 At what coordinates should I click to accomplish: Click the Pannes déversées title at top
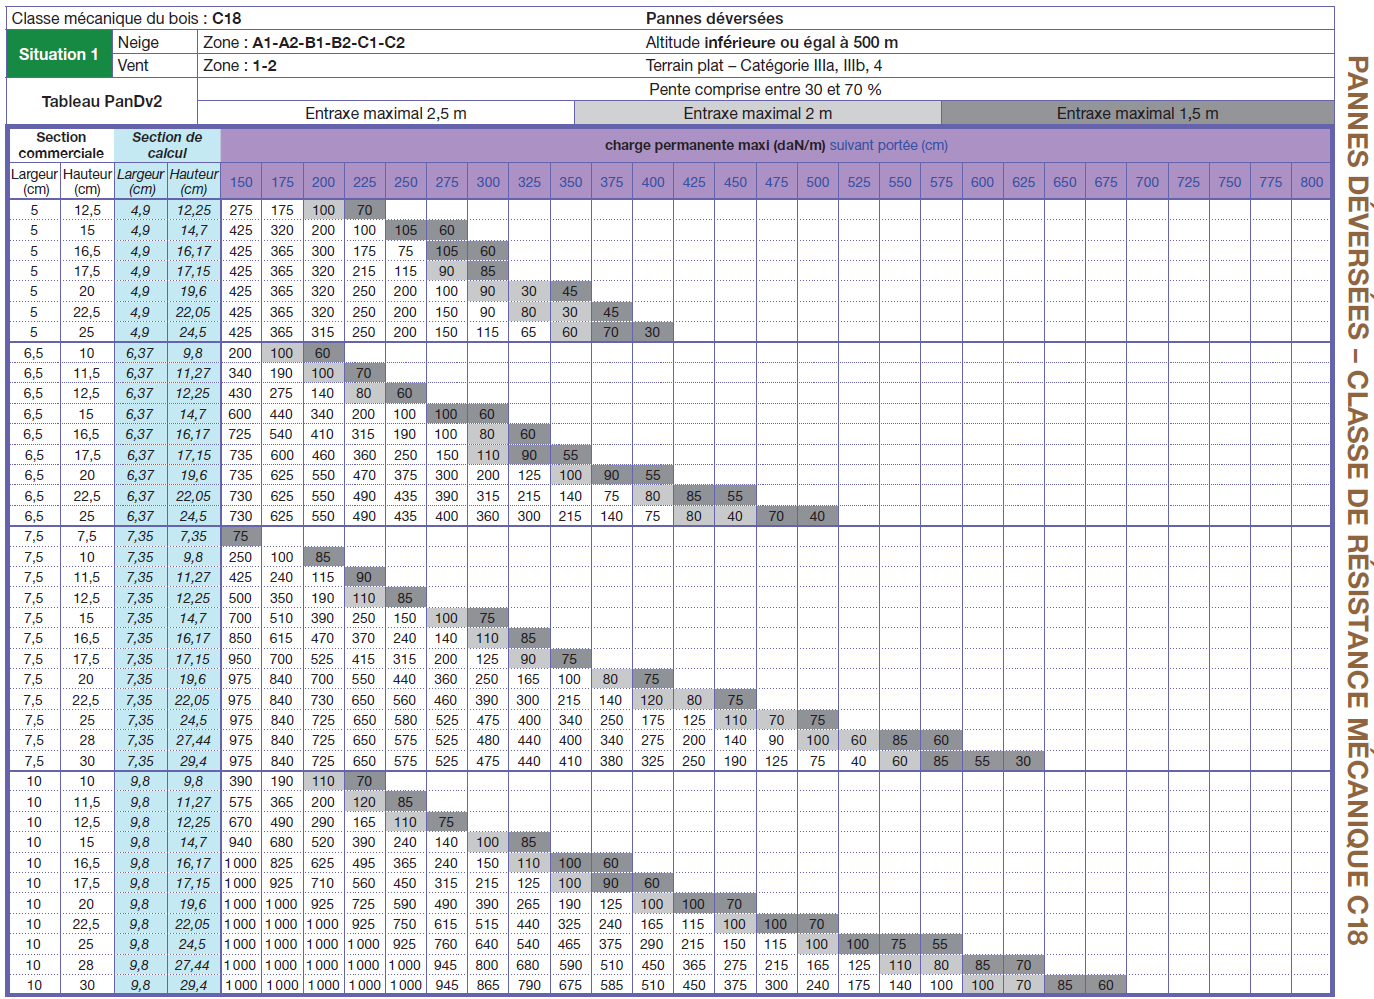pos(714,18)
